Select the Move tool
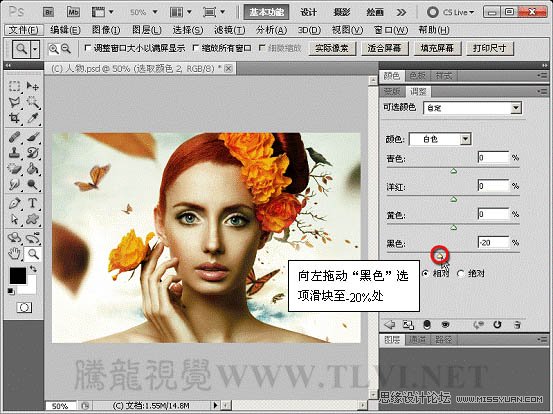The image size is (553, 414). 32,86
